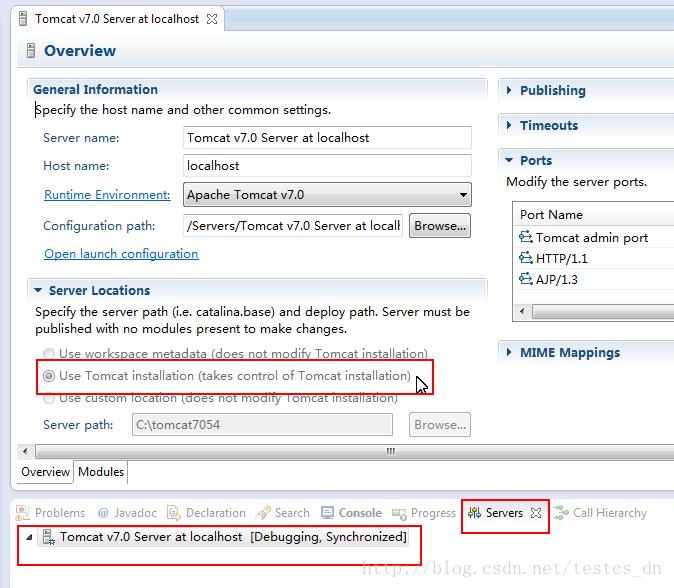Open the Progress tab
The image size is (674, 588).
coord(424,513)
